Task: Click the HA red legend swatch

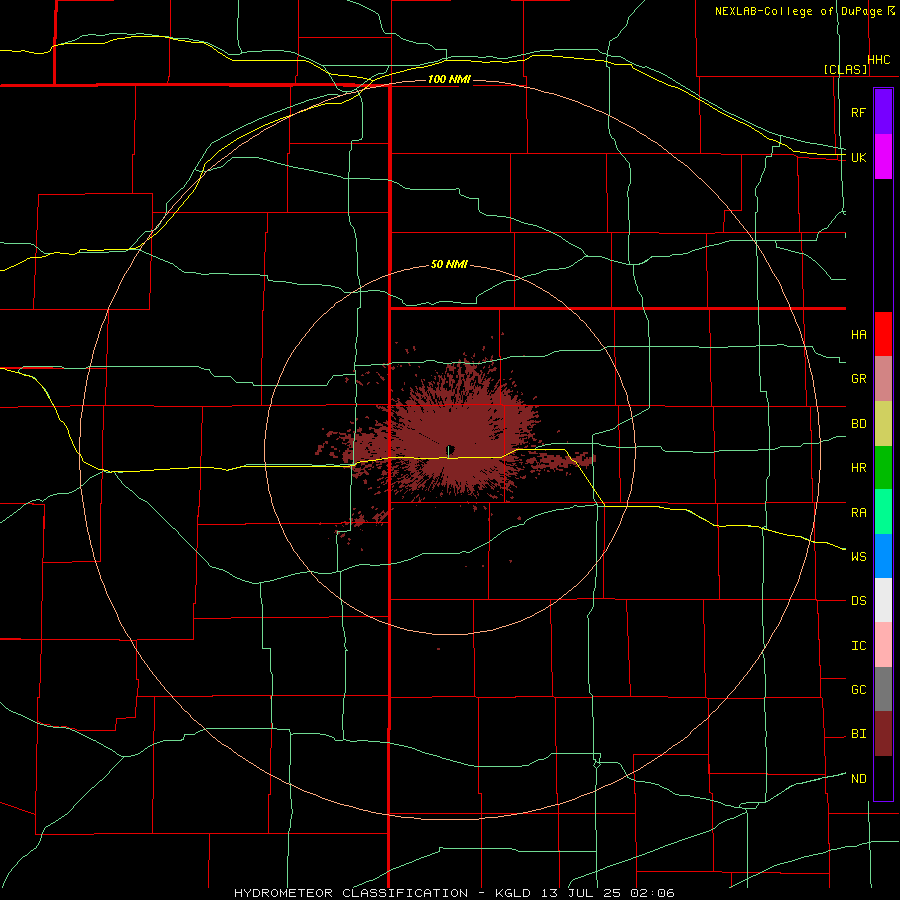Action: (x=883, y=334)
